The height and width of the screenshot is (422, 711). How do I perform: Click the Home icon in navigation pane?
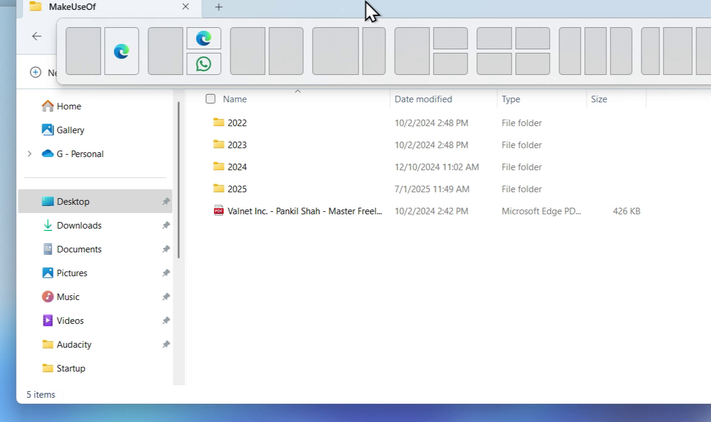point(48,106)
